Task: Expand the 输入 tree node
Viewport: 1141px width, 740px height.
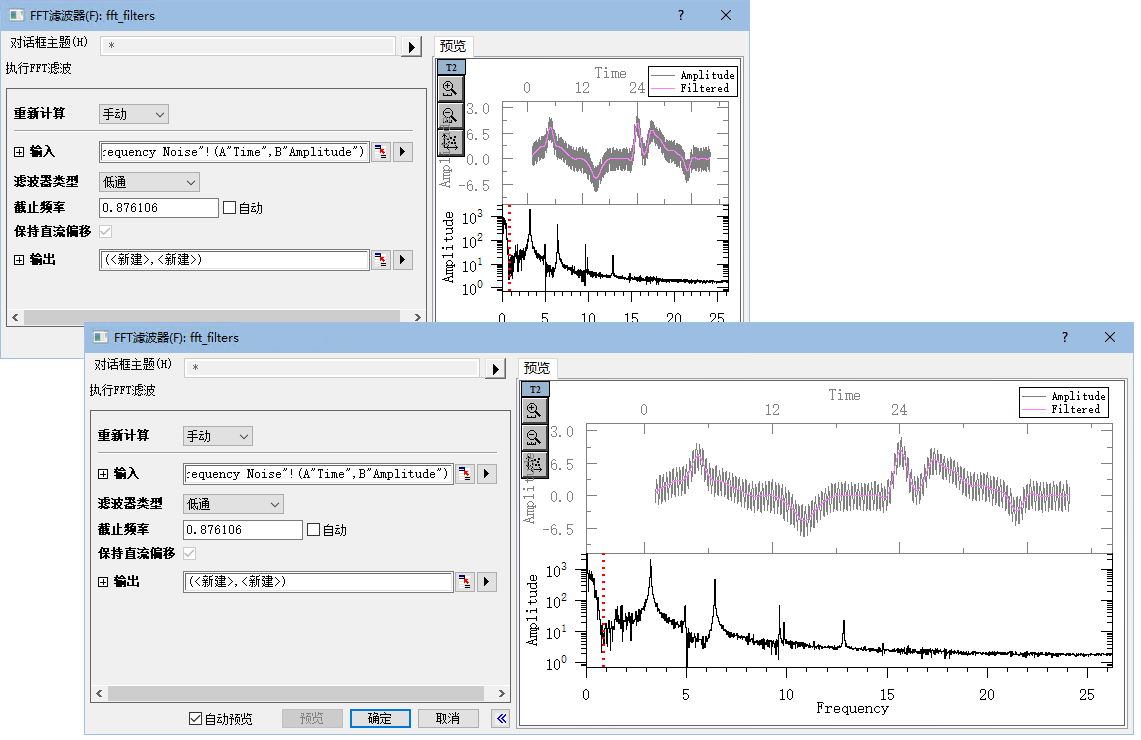Action: pos(103,474)
